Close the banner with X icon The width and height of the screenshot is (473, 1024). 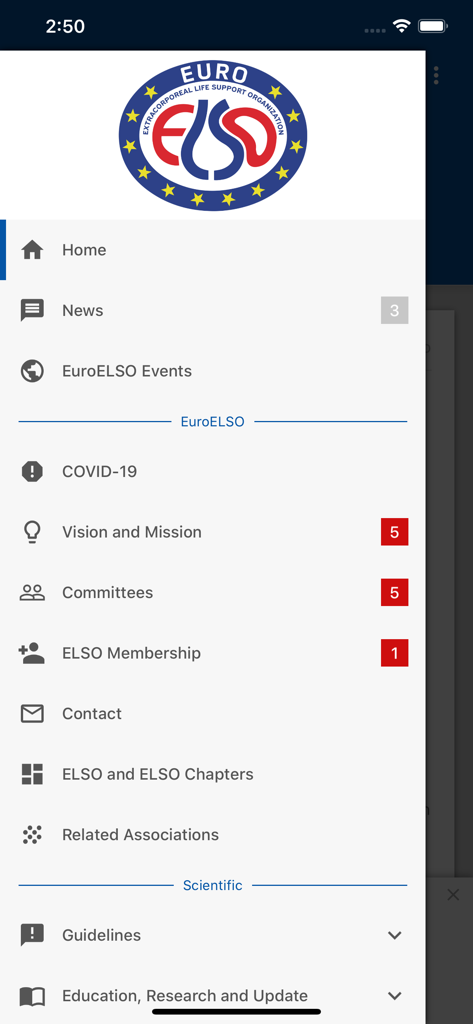click(x=453, y=895)
